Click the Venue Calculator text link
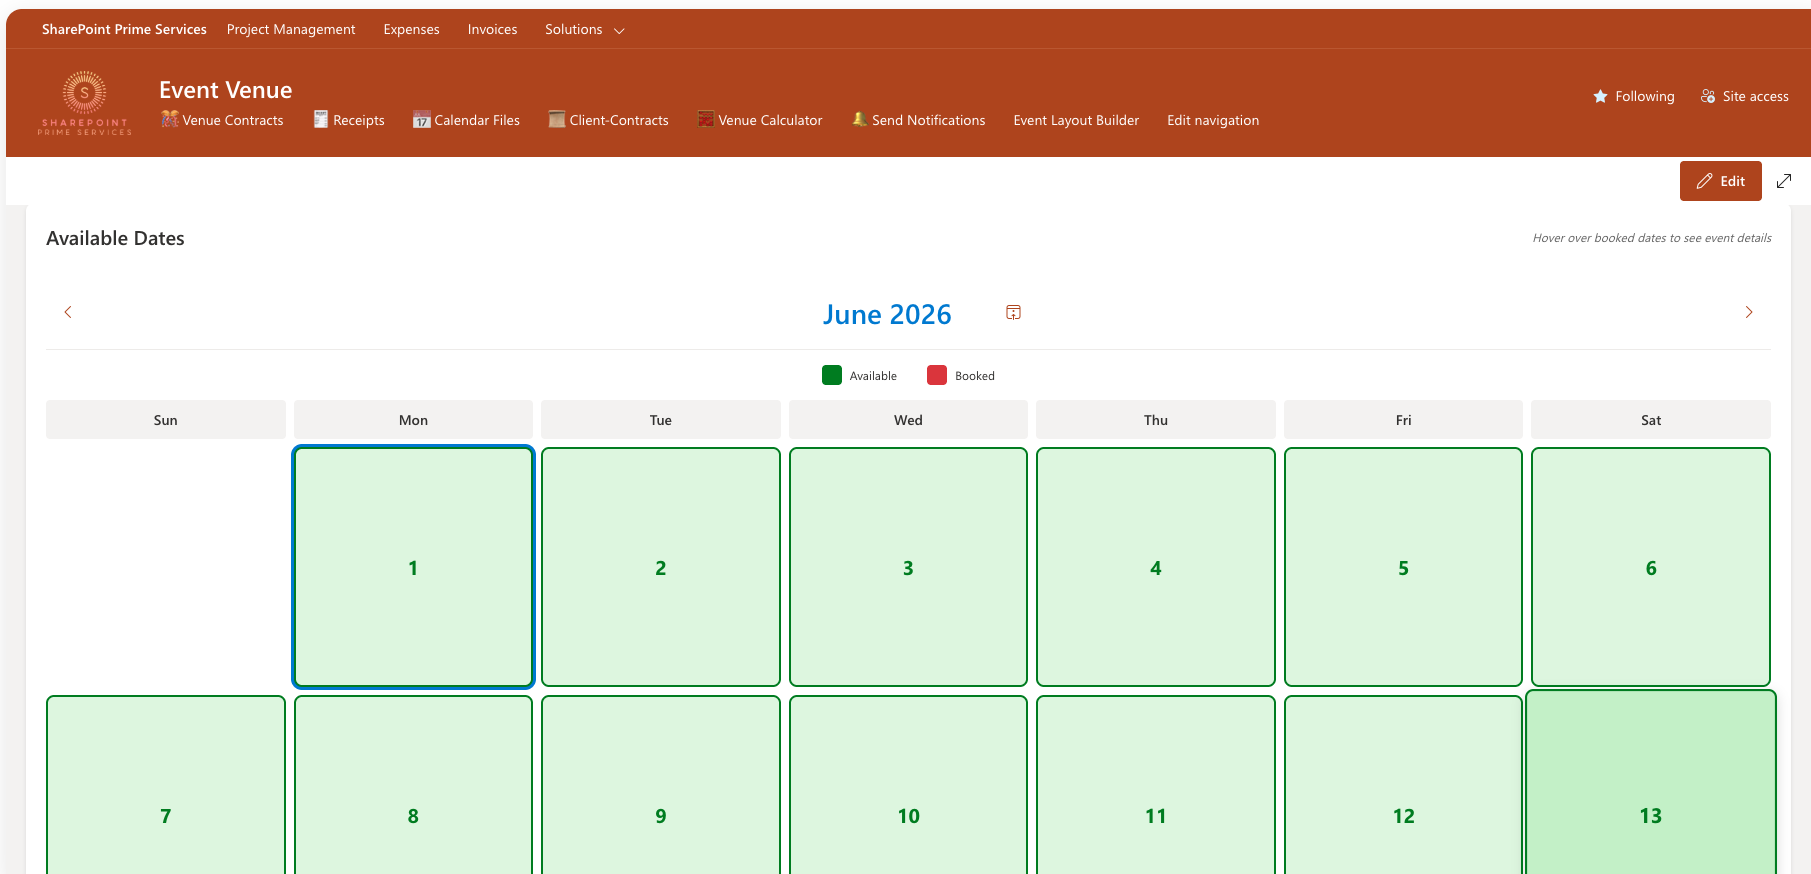The height and width of the screenshot is (874, 1811). tap(770, 120)
